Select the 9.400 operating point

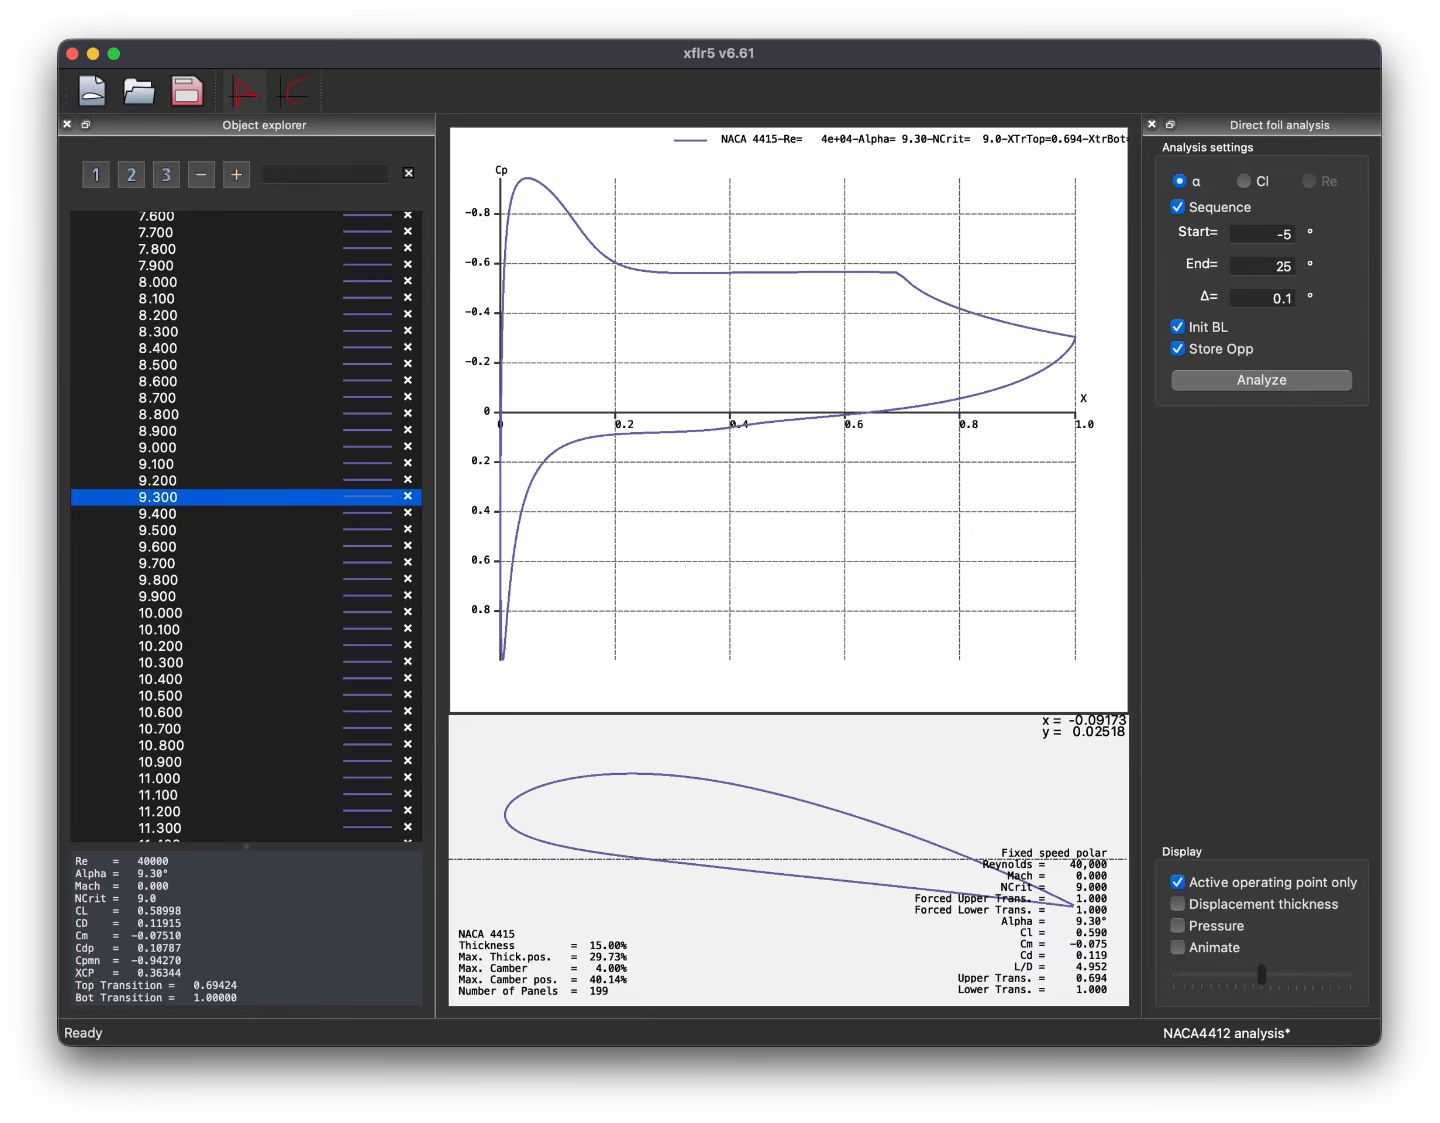point(246,513)
